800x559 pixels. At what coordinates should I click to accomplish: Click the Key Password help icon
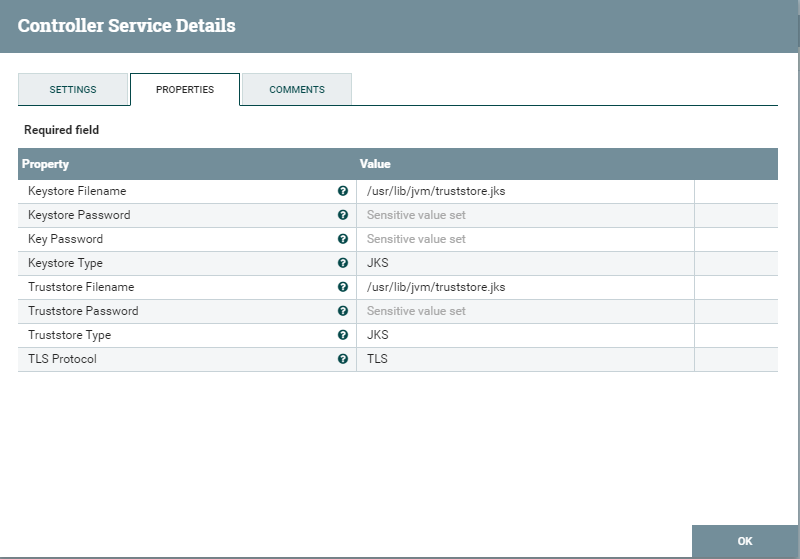343,239
